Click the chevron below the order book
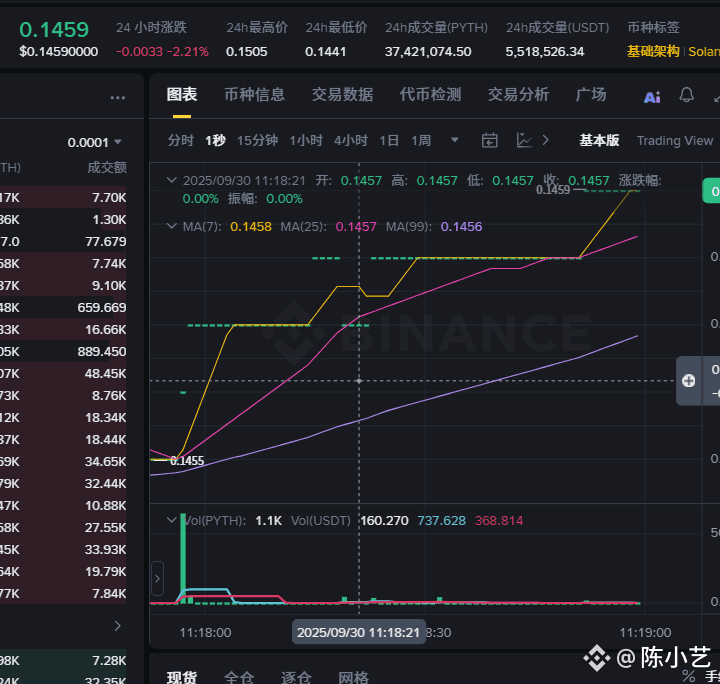Screen dimensions: 720x684 [117, 626]
